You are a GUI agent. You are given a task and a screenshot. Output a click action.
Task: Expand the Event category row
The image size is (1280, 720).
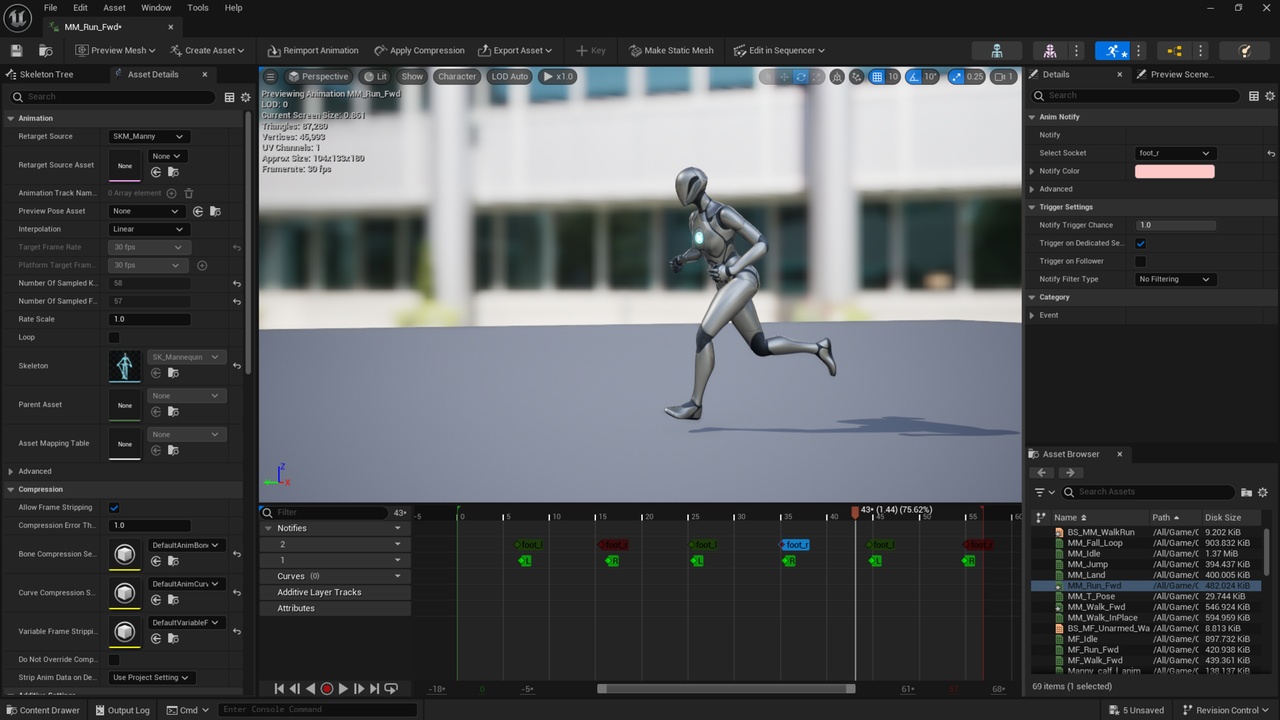click(x=1032, y=315)
